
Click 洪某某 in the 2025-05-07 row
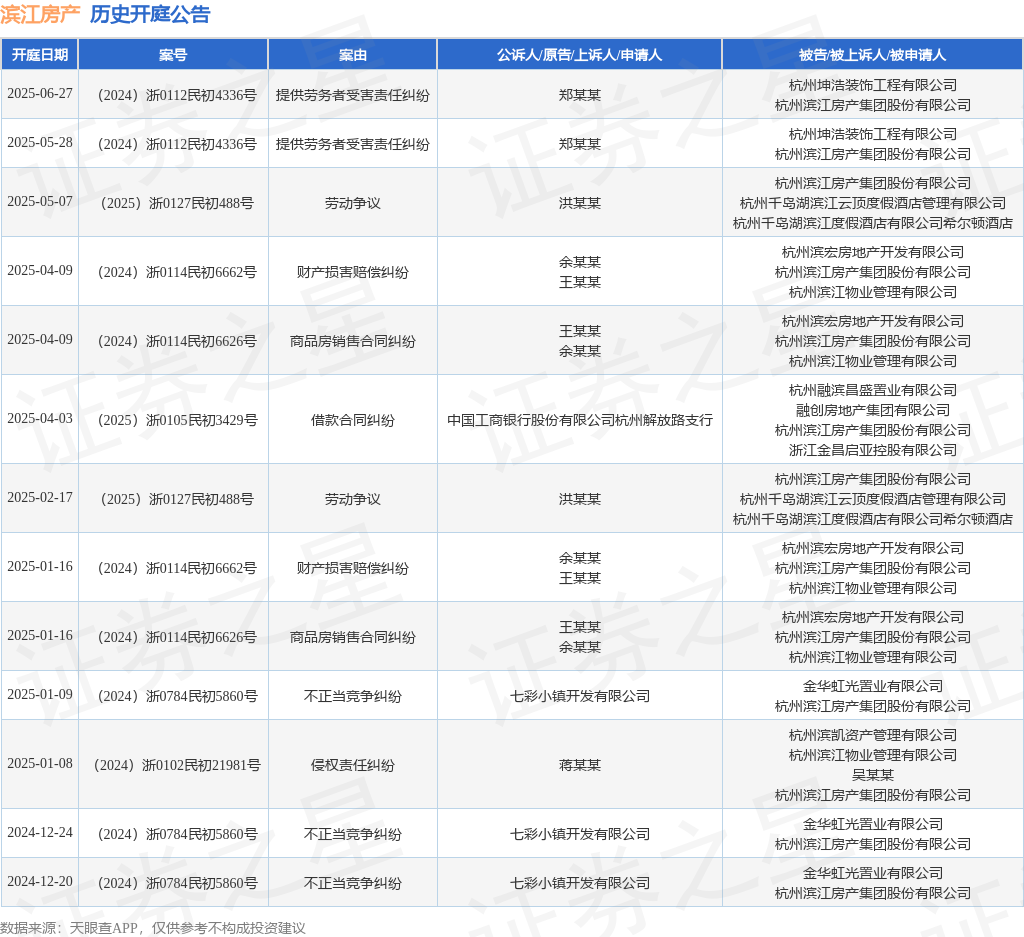(580, 204)
